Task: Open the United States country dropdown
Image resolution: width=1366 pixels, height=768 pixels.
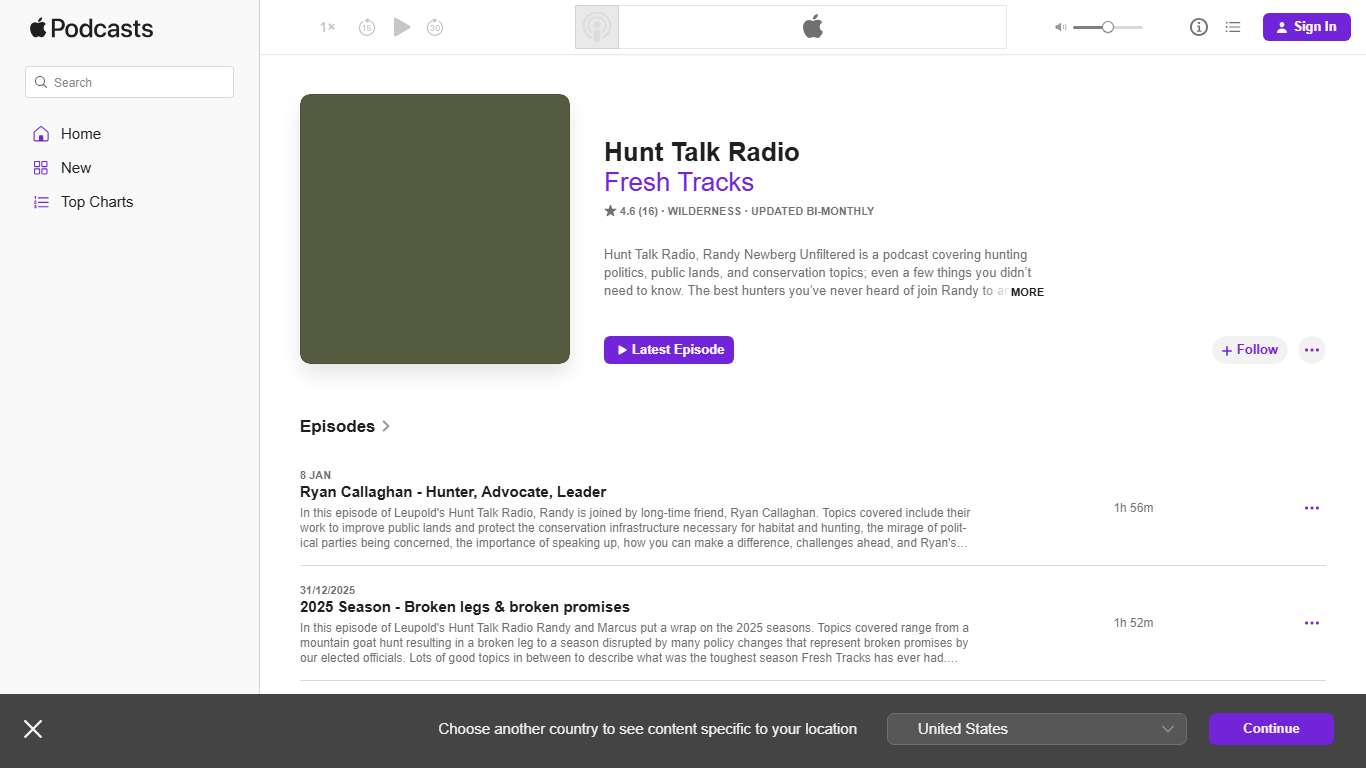Action: tap(1036, 728)
